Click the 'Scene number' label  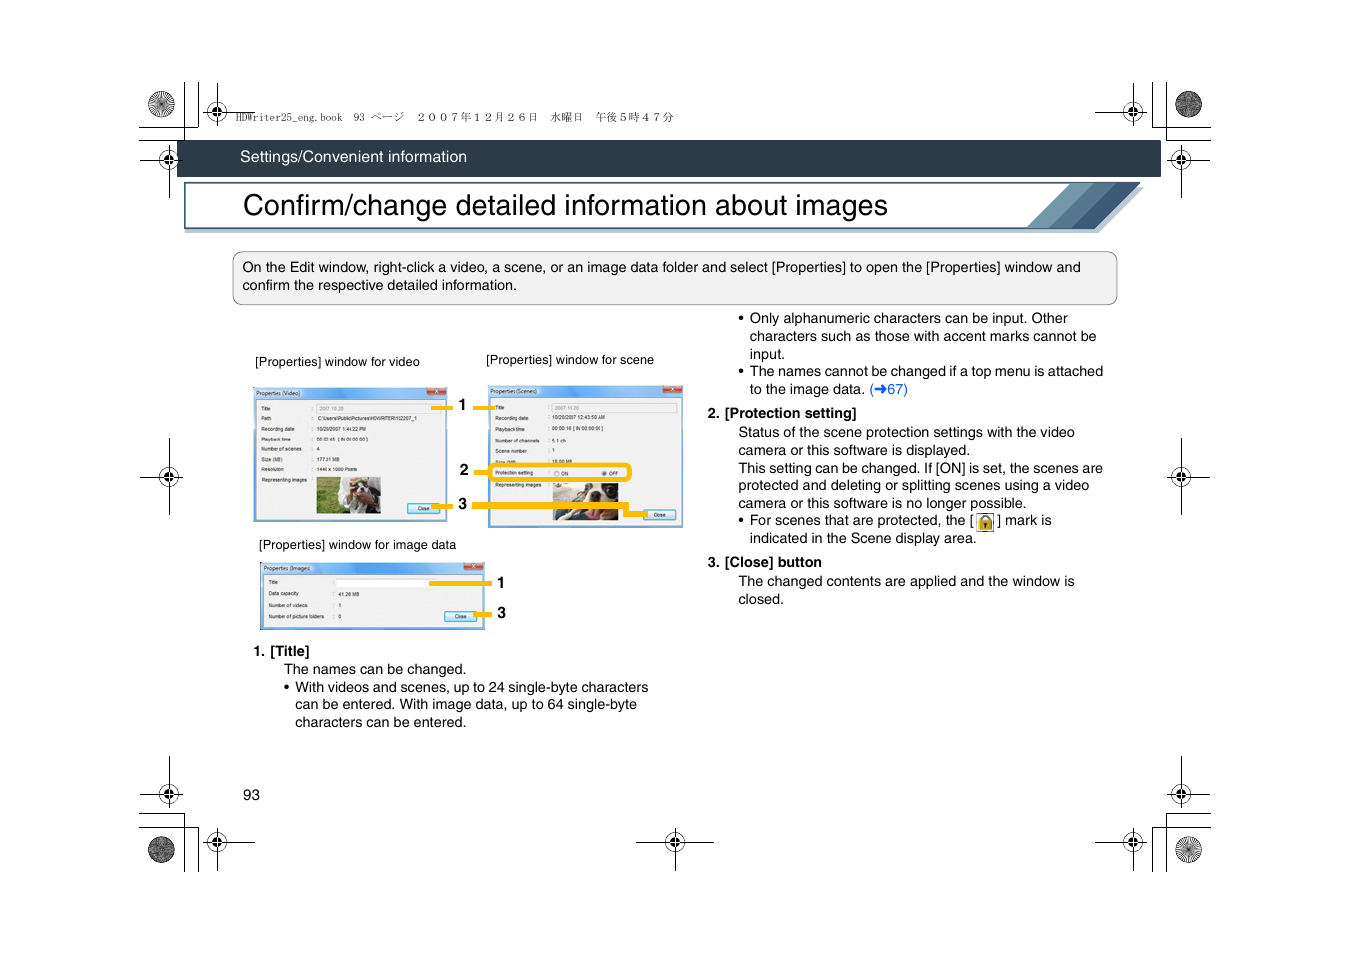511,451
